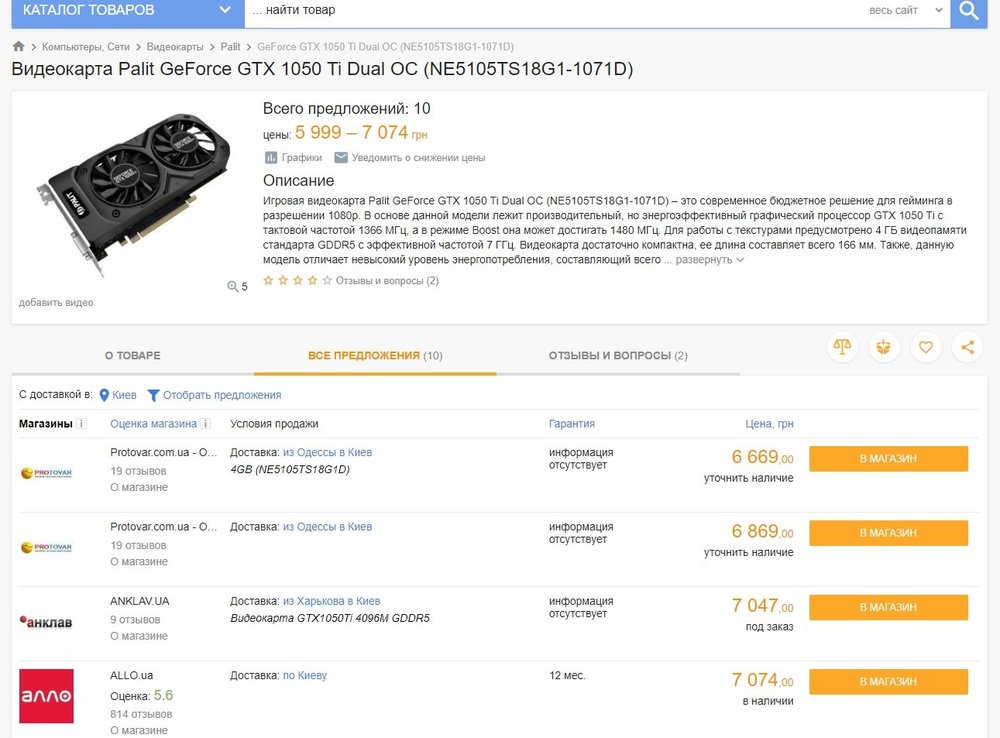Image resolution: width=1000 pixels, height=738 pixels.
Task: Click the graphics card product image
Action: (x=135, y=190)
